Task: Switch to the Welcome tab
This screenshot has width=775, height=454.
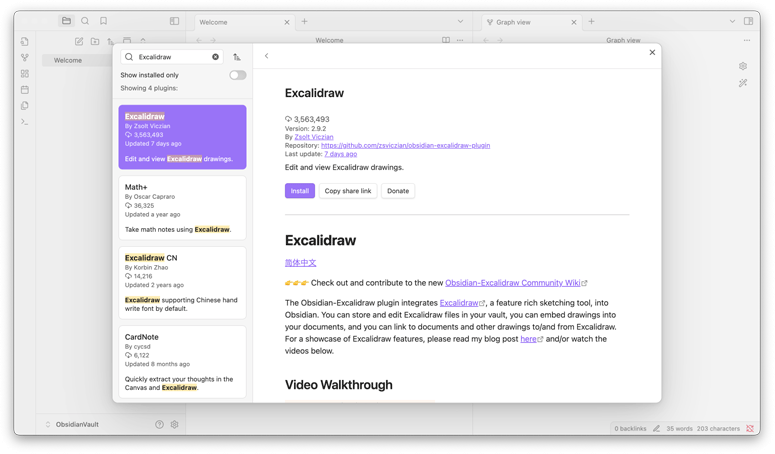Action: (x=245, y=22)
